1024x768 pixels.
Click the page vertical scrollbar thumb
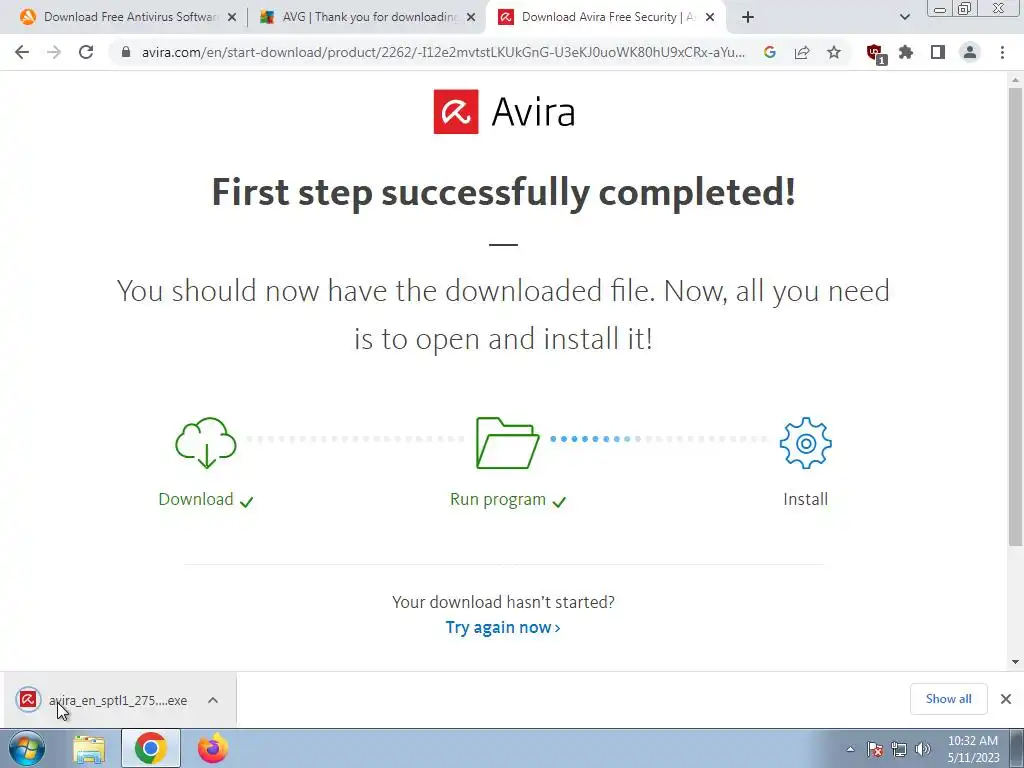click(1015, 315)
